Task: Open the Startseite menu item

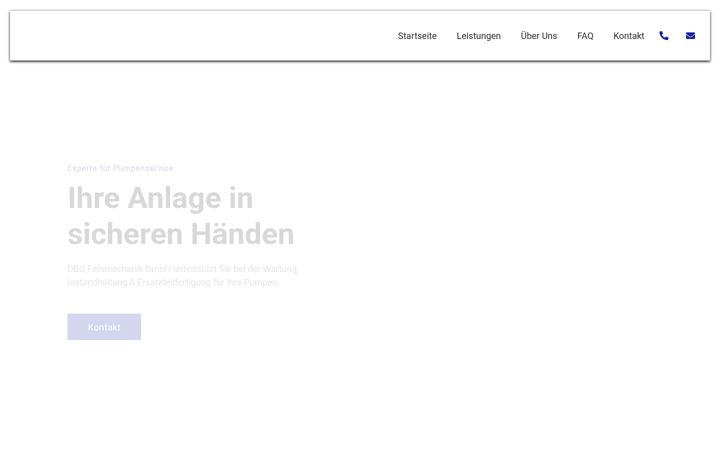Action: pos(417,36)
